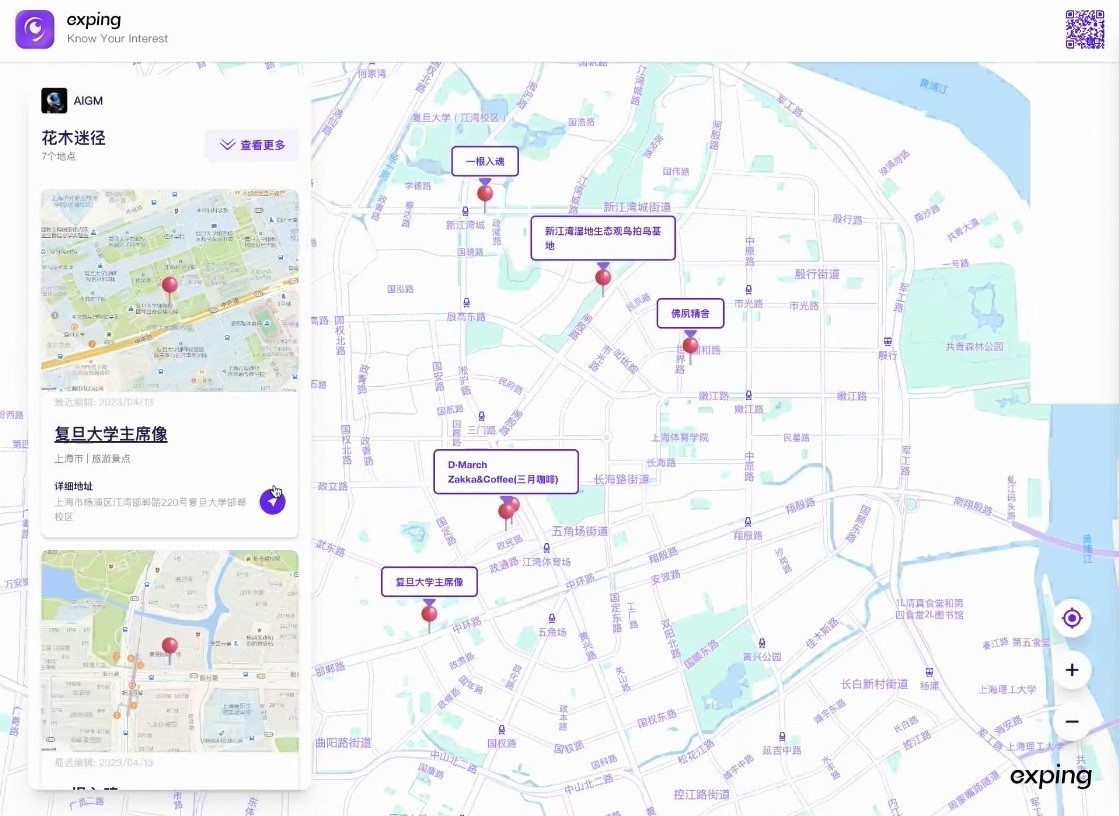Click the first map thumbnail in the sidebar
Image resolution: width=1119 pixels, height=816 pixels.
pos(169,289)
